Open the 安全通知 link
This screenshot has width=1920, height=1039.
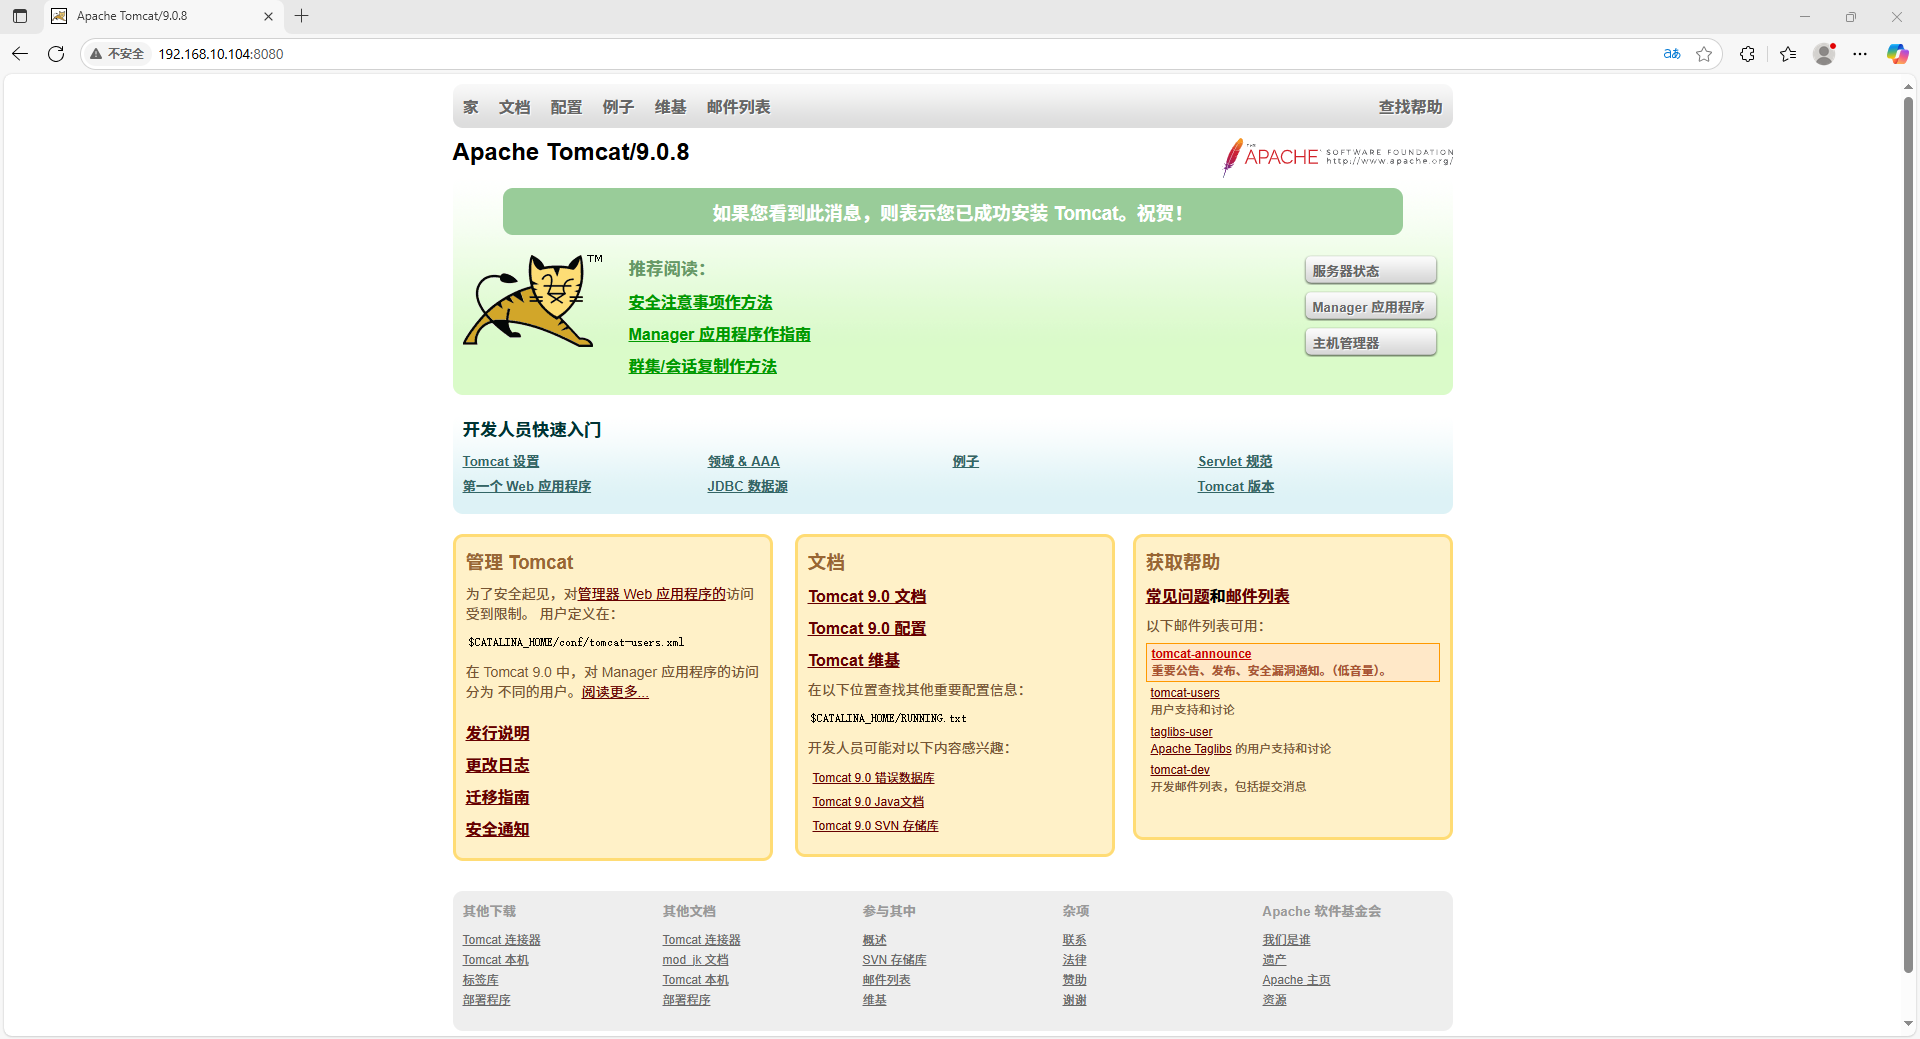click(497, 829)
